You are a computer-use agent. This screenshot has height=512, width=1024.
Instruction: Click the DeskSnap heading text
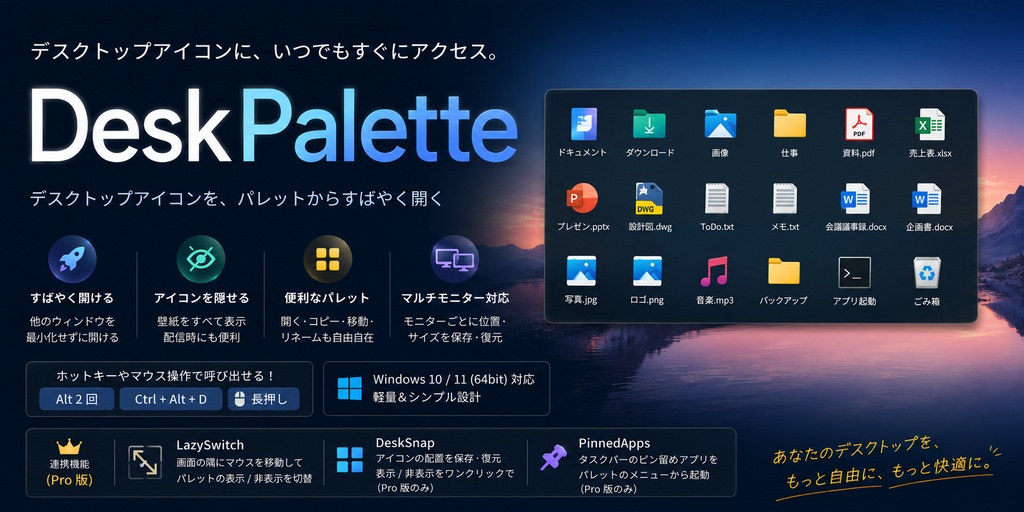click(405, 443)
